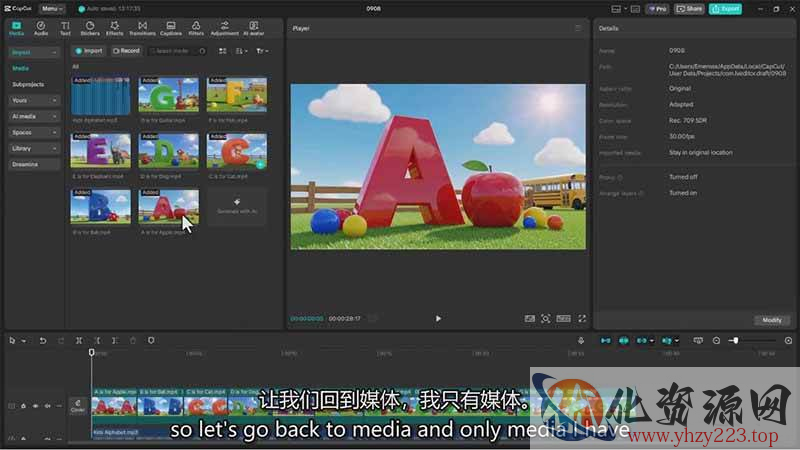Screen dimensions: 800x450
Task: Click the Split clip tool icon
Action: click(79, 341)
